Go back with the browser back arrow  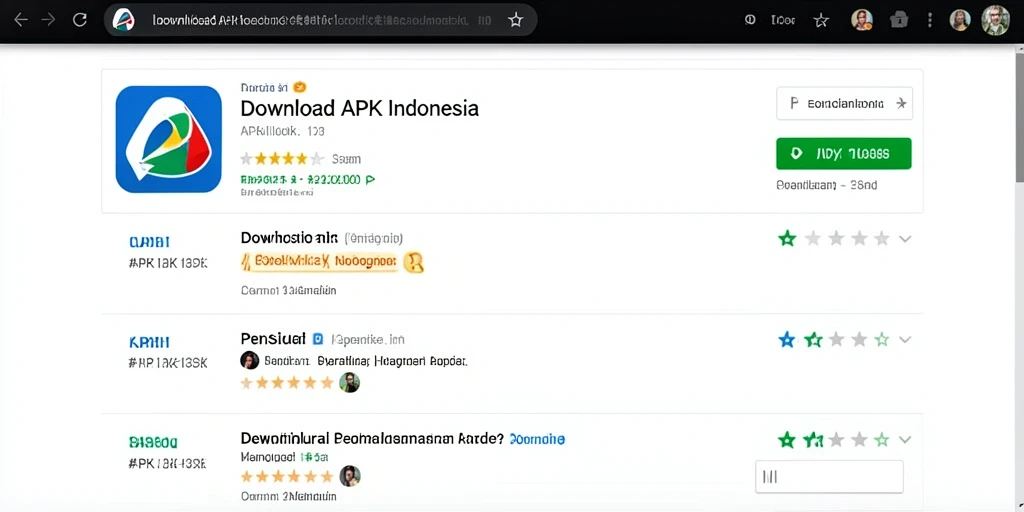(21, 20)
